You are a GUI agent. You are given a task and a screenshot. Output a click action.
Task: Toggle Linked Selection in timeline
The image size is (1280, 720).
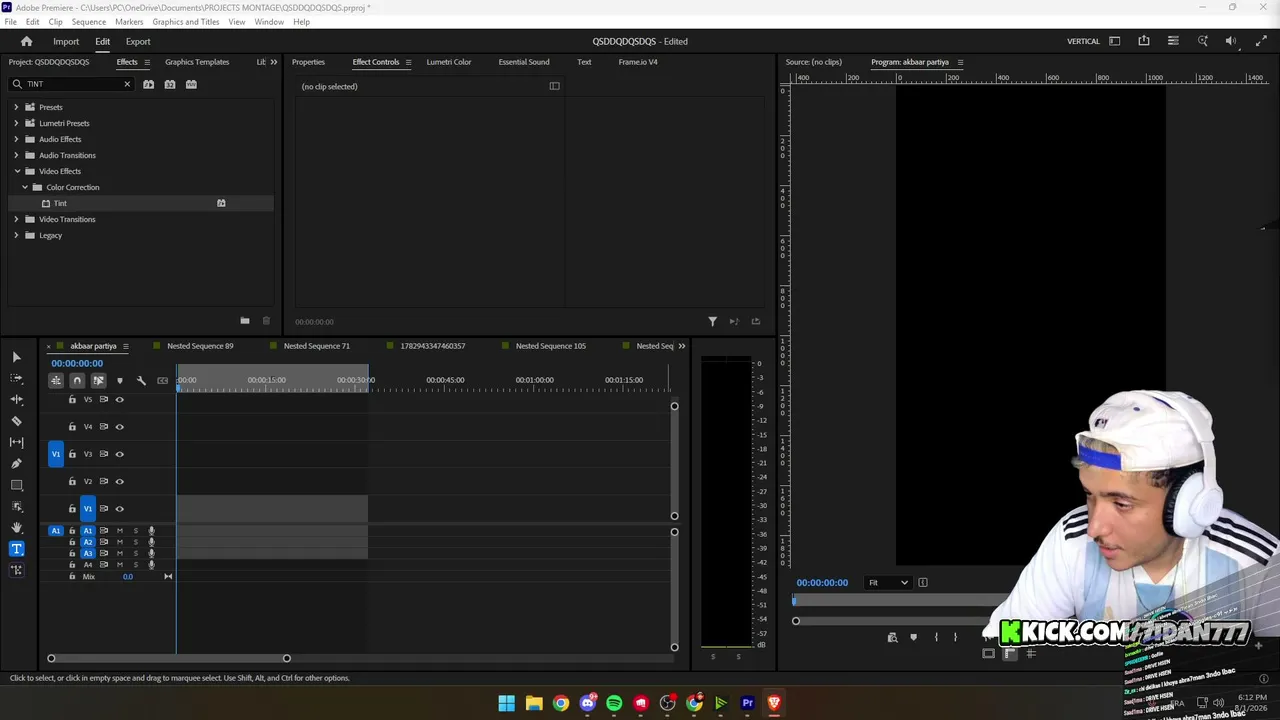pos(98,380)
